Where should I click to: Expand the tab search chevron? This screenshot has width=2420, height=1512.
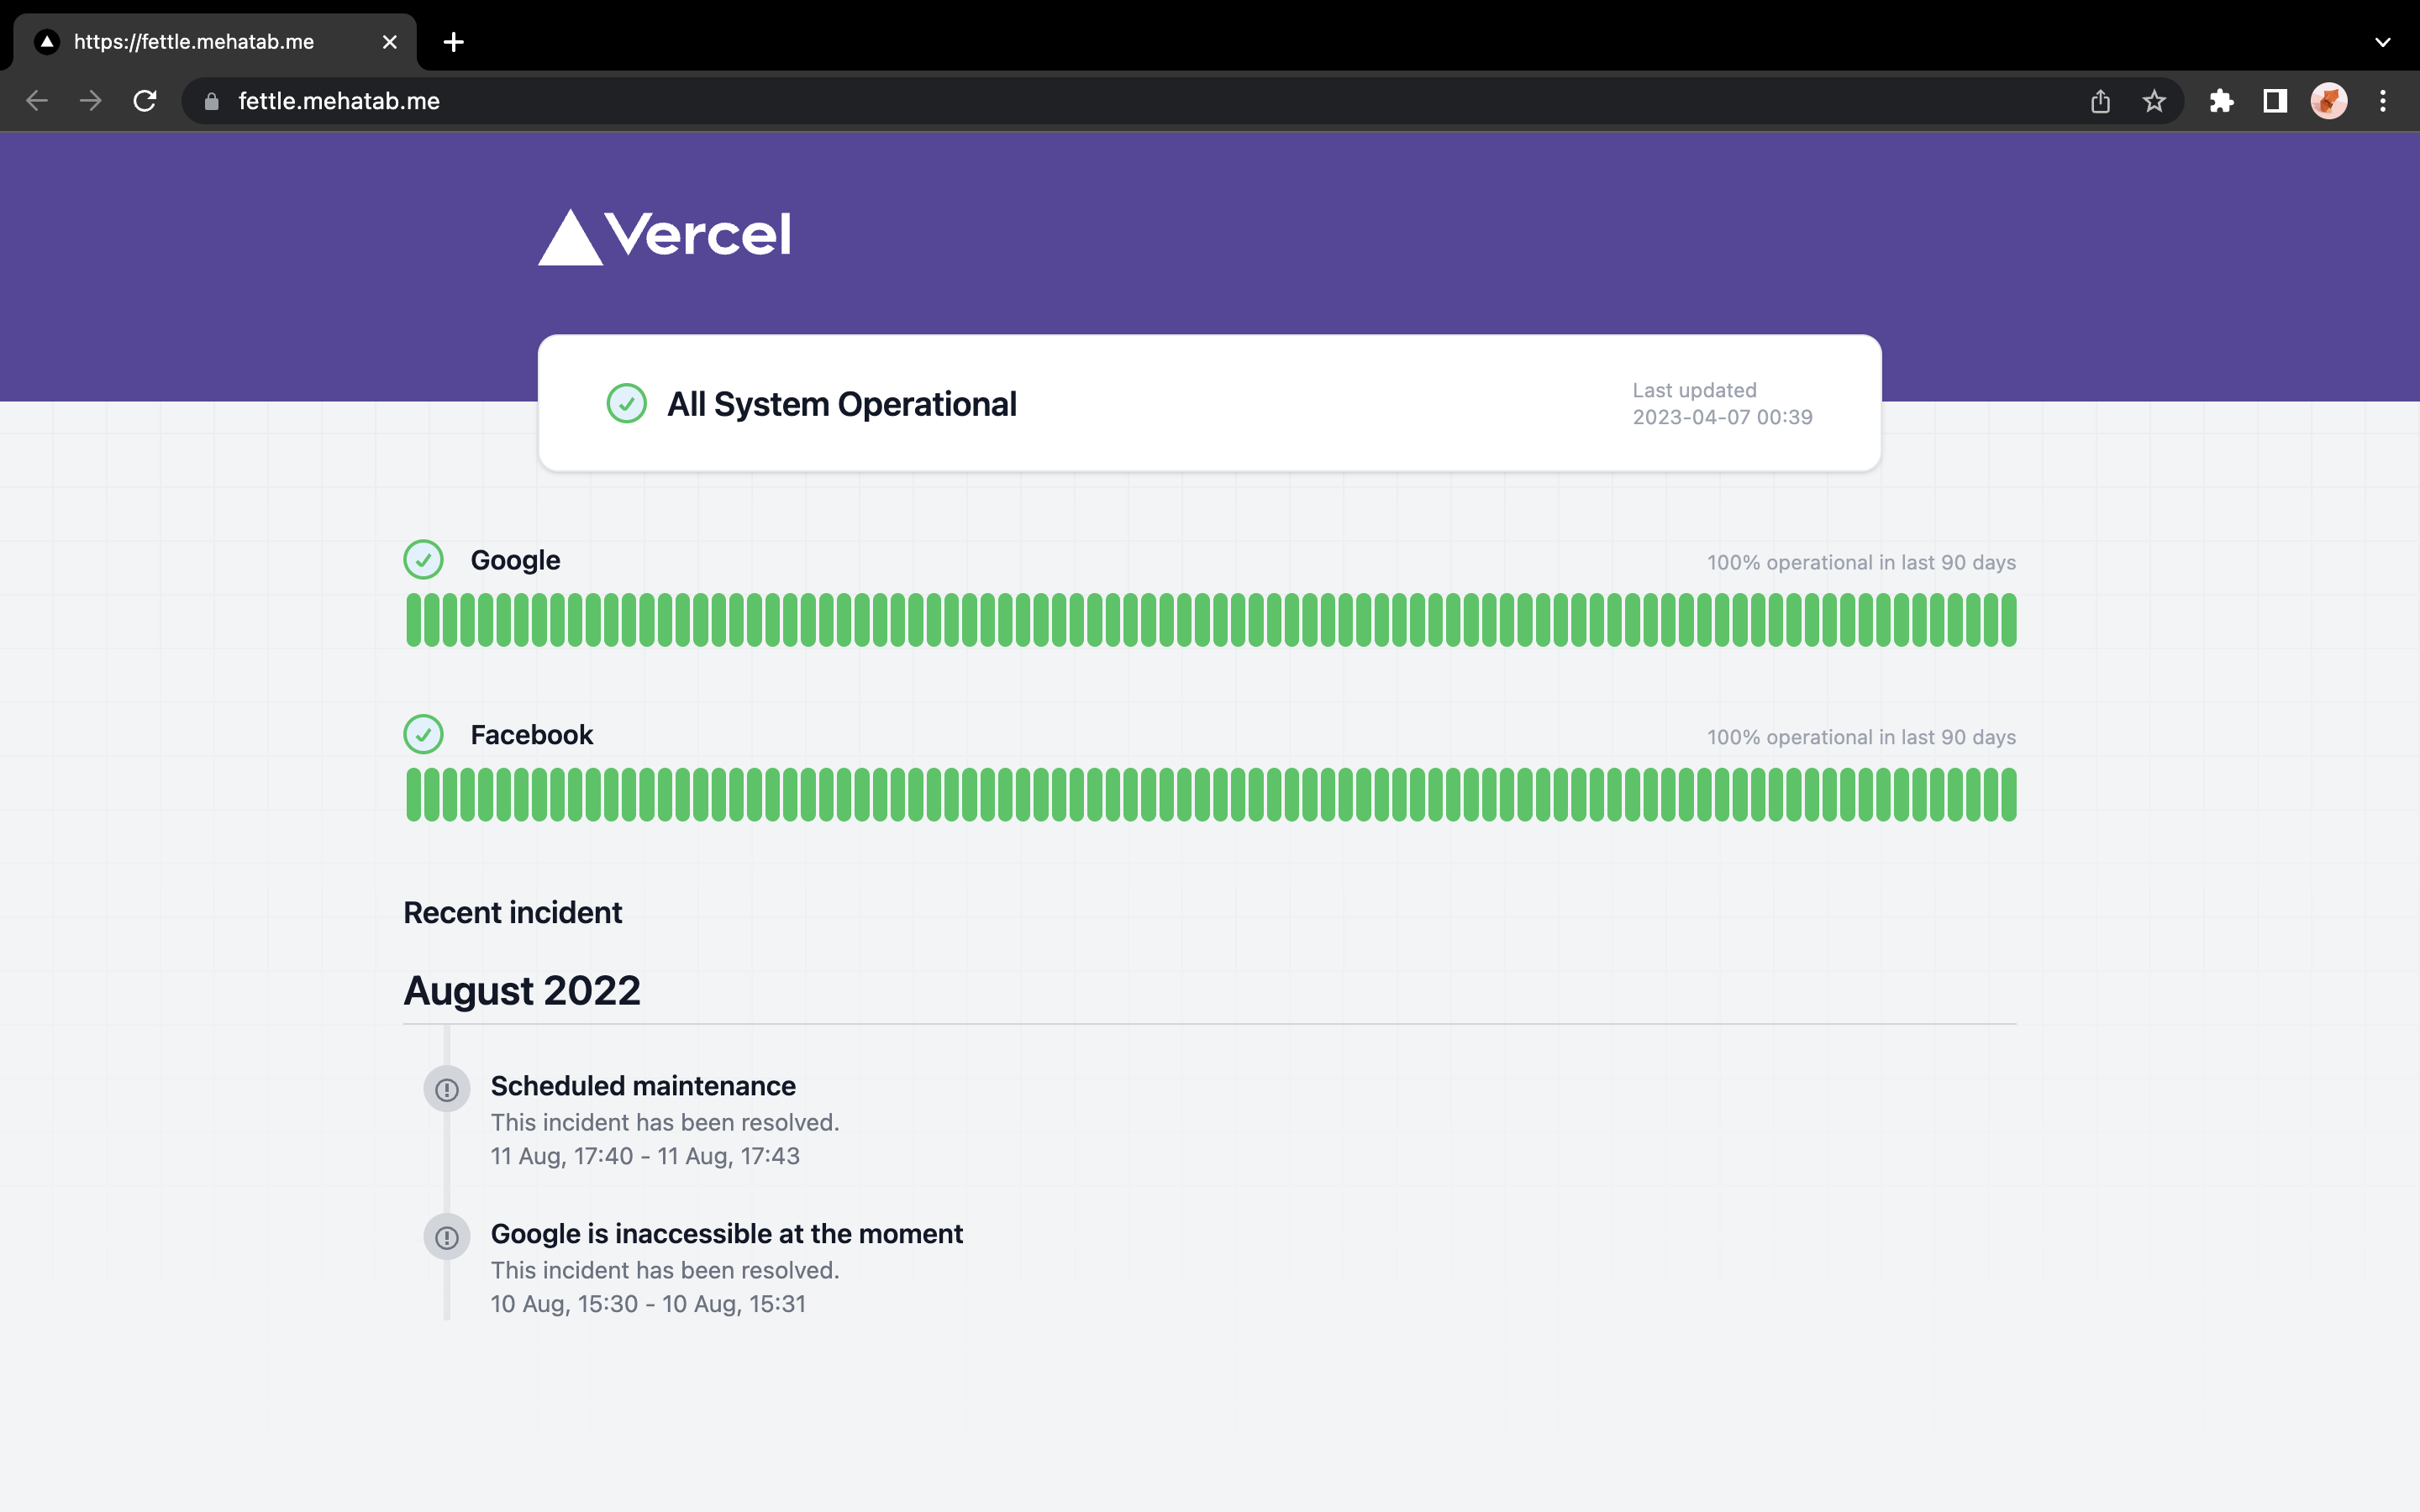pyautogui.click(x=2383, y=42)
